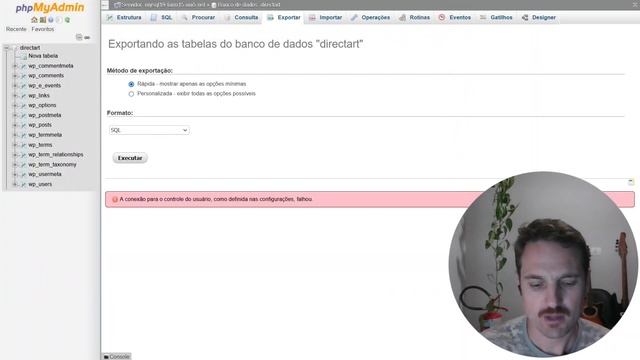The image size is (640, 360).
Task: Open the SQL format dropdown
Action: click(x=149, y=130)
